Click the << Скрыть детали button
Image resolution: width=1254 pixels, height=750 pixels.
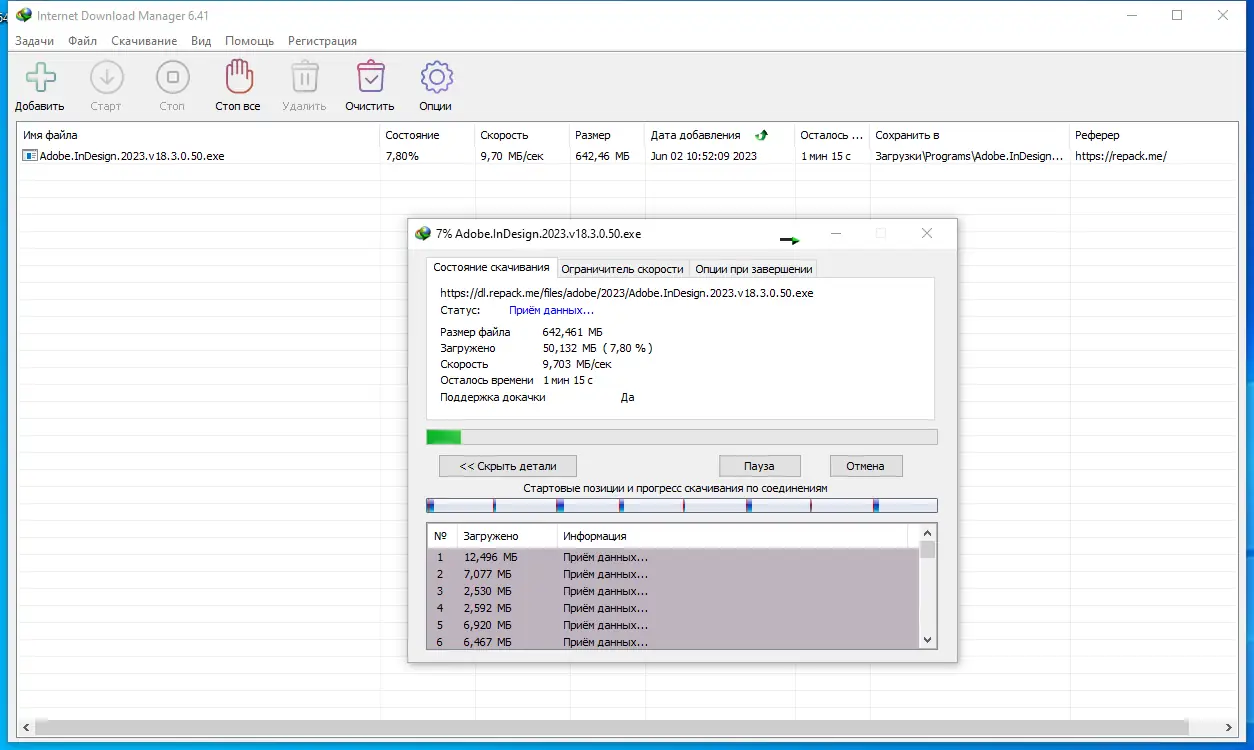(x=508, y=466)
